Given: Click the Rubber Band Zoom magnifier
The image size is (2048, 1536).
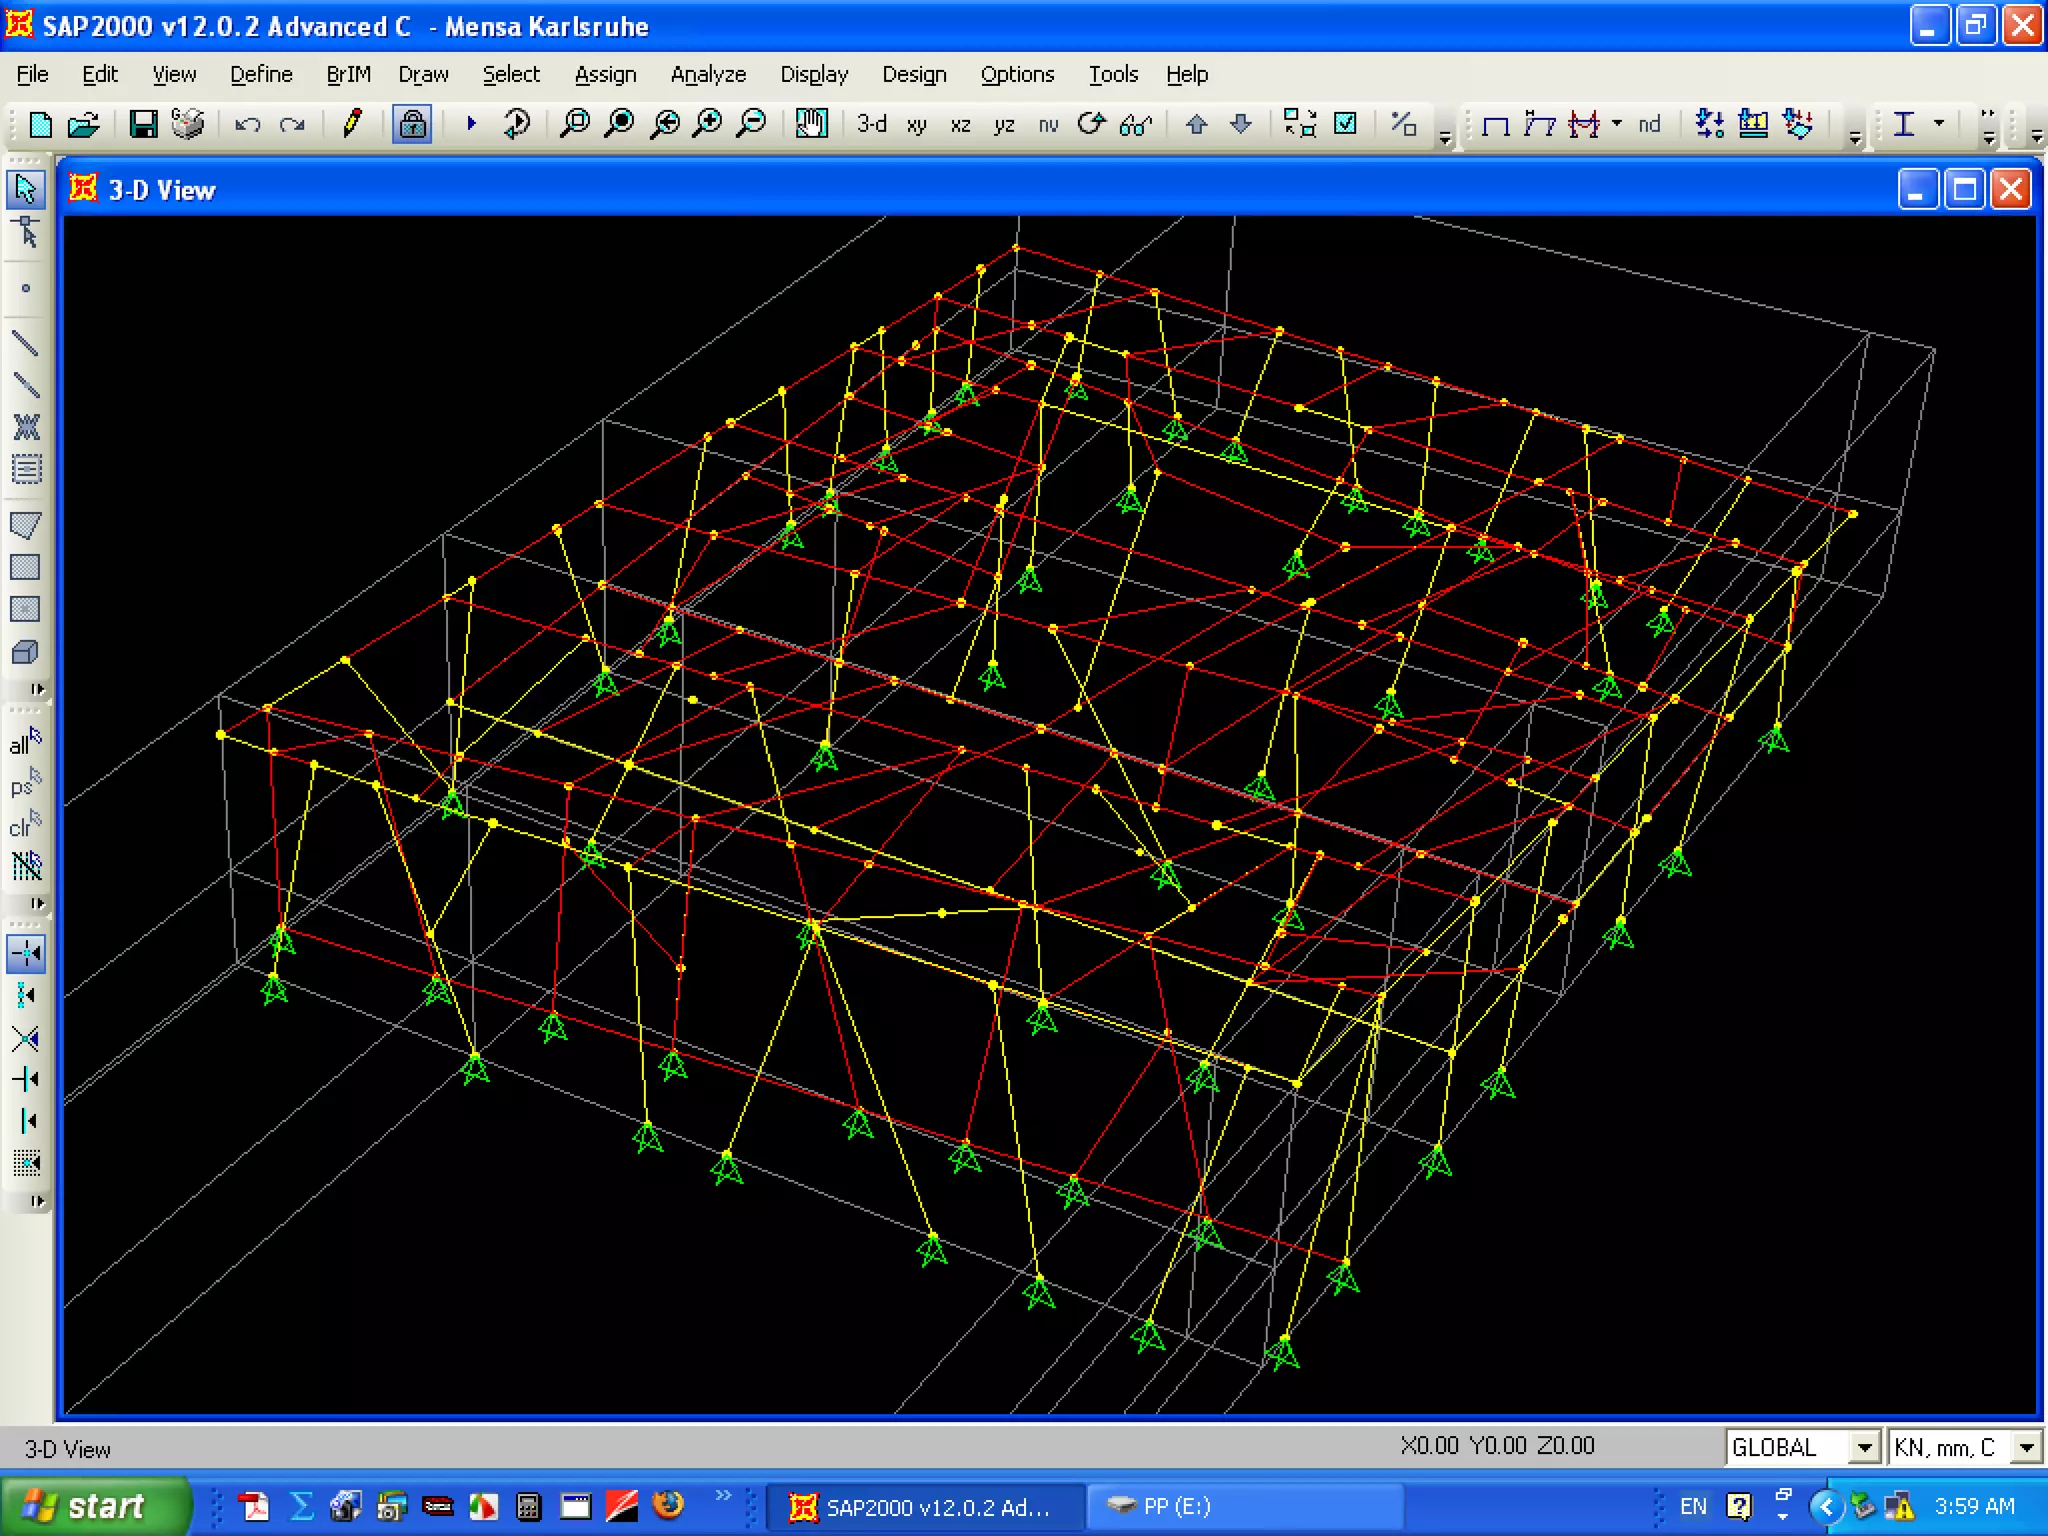Looking at the screenshot, I should point(575,124).
